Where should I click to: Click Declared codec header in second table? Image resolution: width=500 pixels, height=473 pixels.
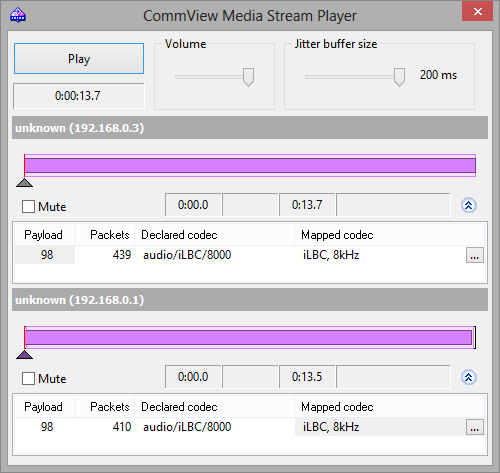(x=215, y=407)
